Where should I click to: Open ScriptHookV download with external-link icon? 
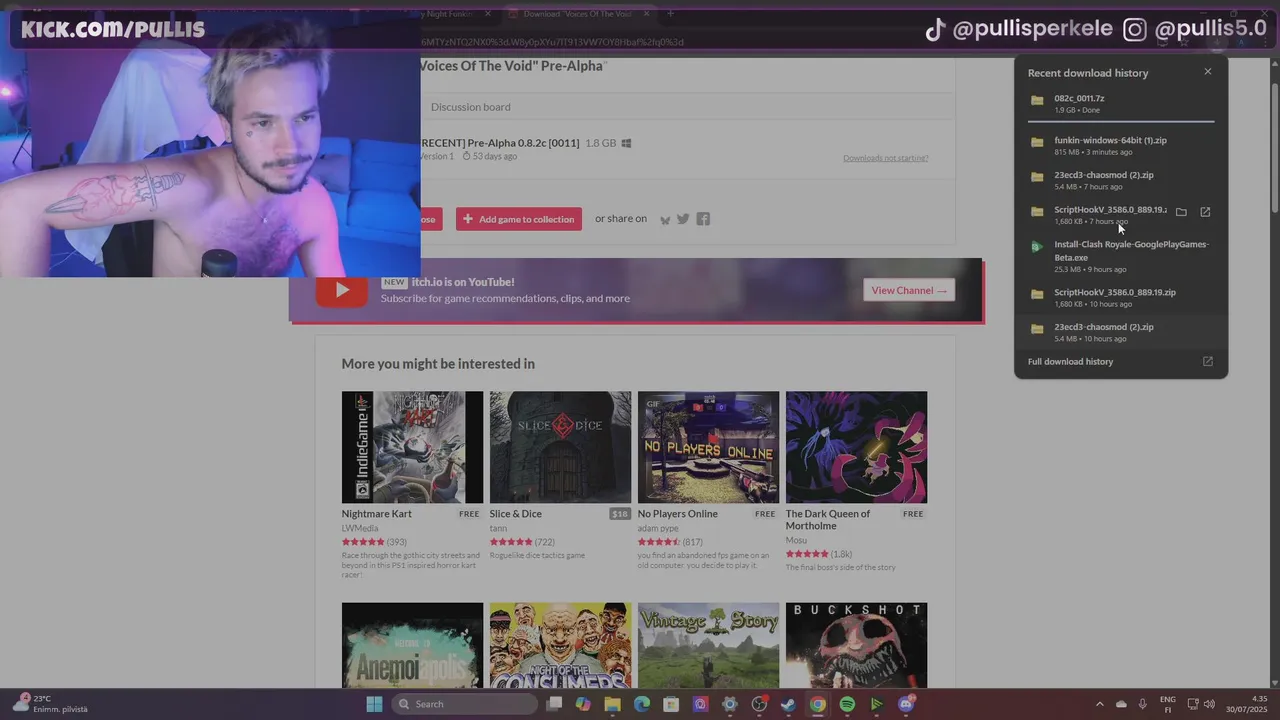[1205, 212]
